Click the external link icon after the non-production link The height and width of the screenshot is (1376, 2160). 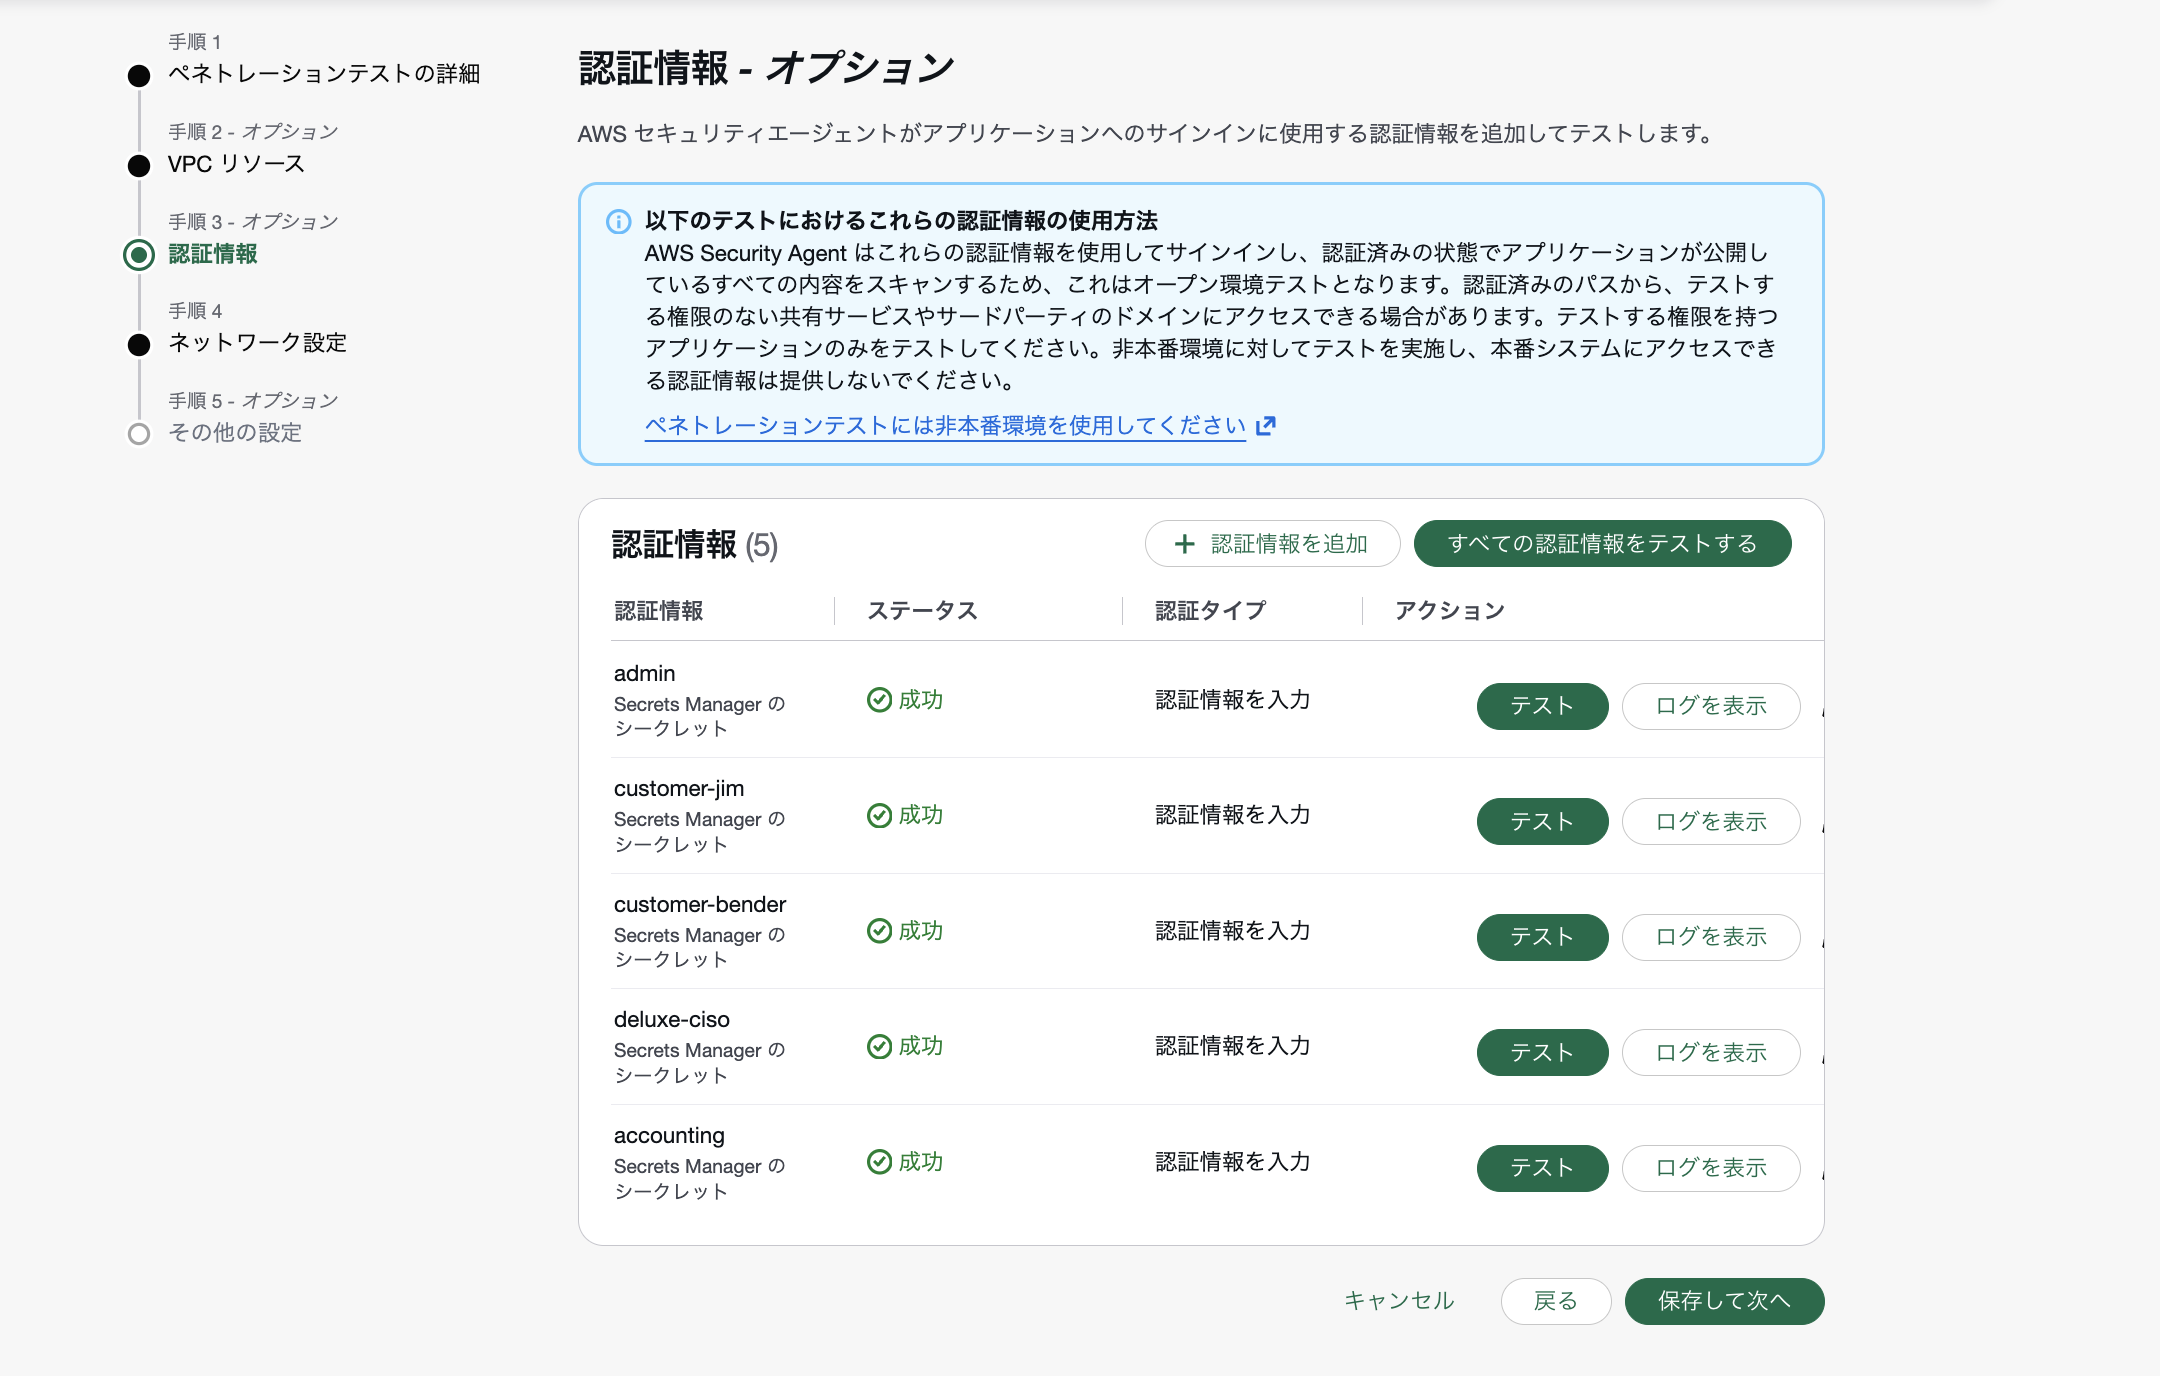pyautogui.click(x=1265, y=426)
